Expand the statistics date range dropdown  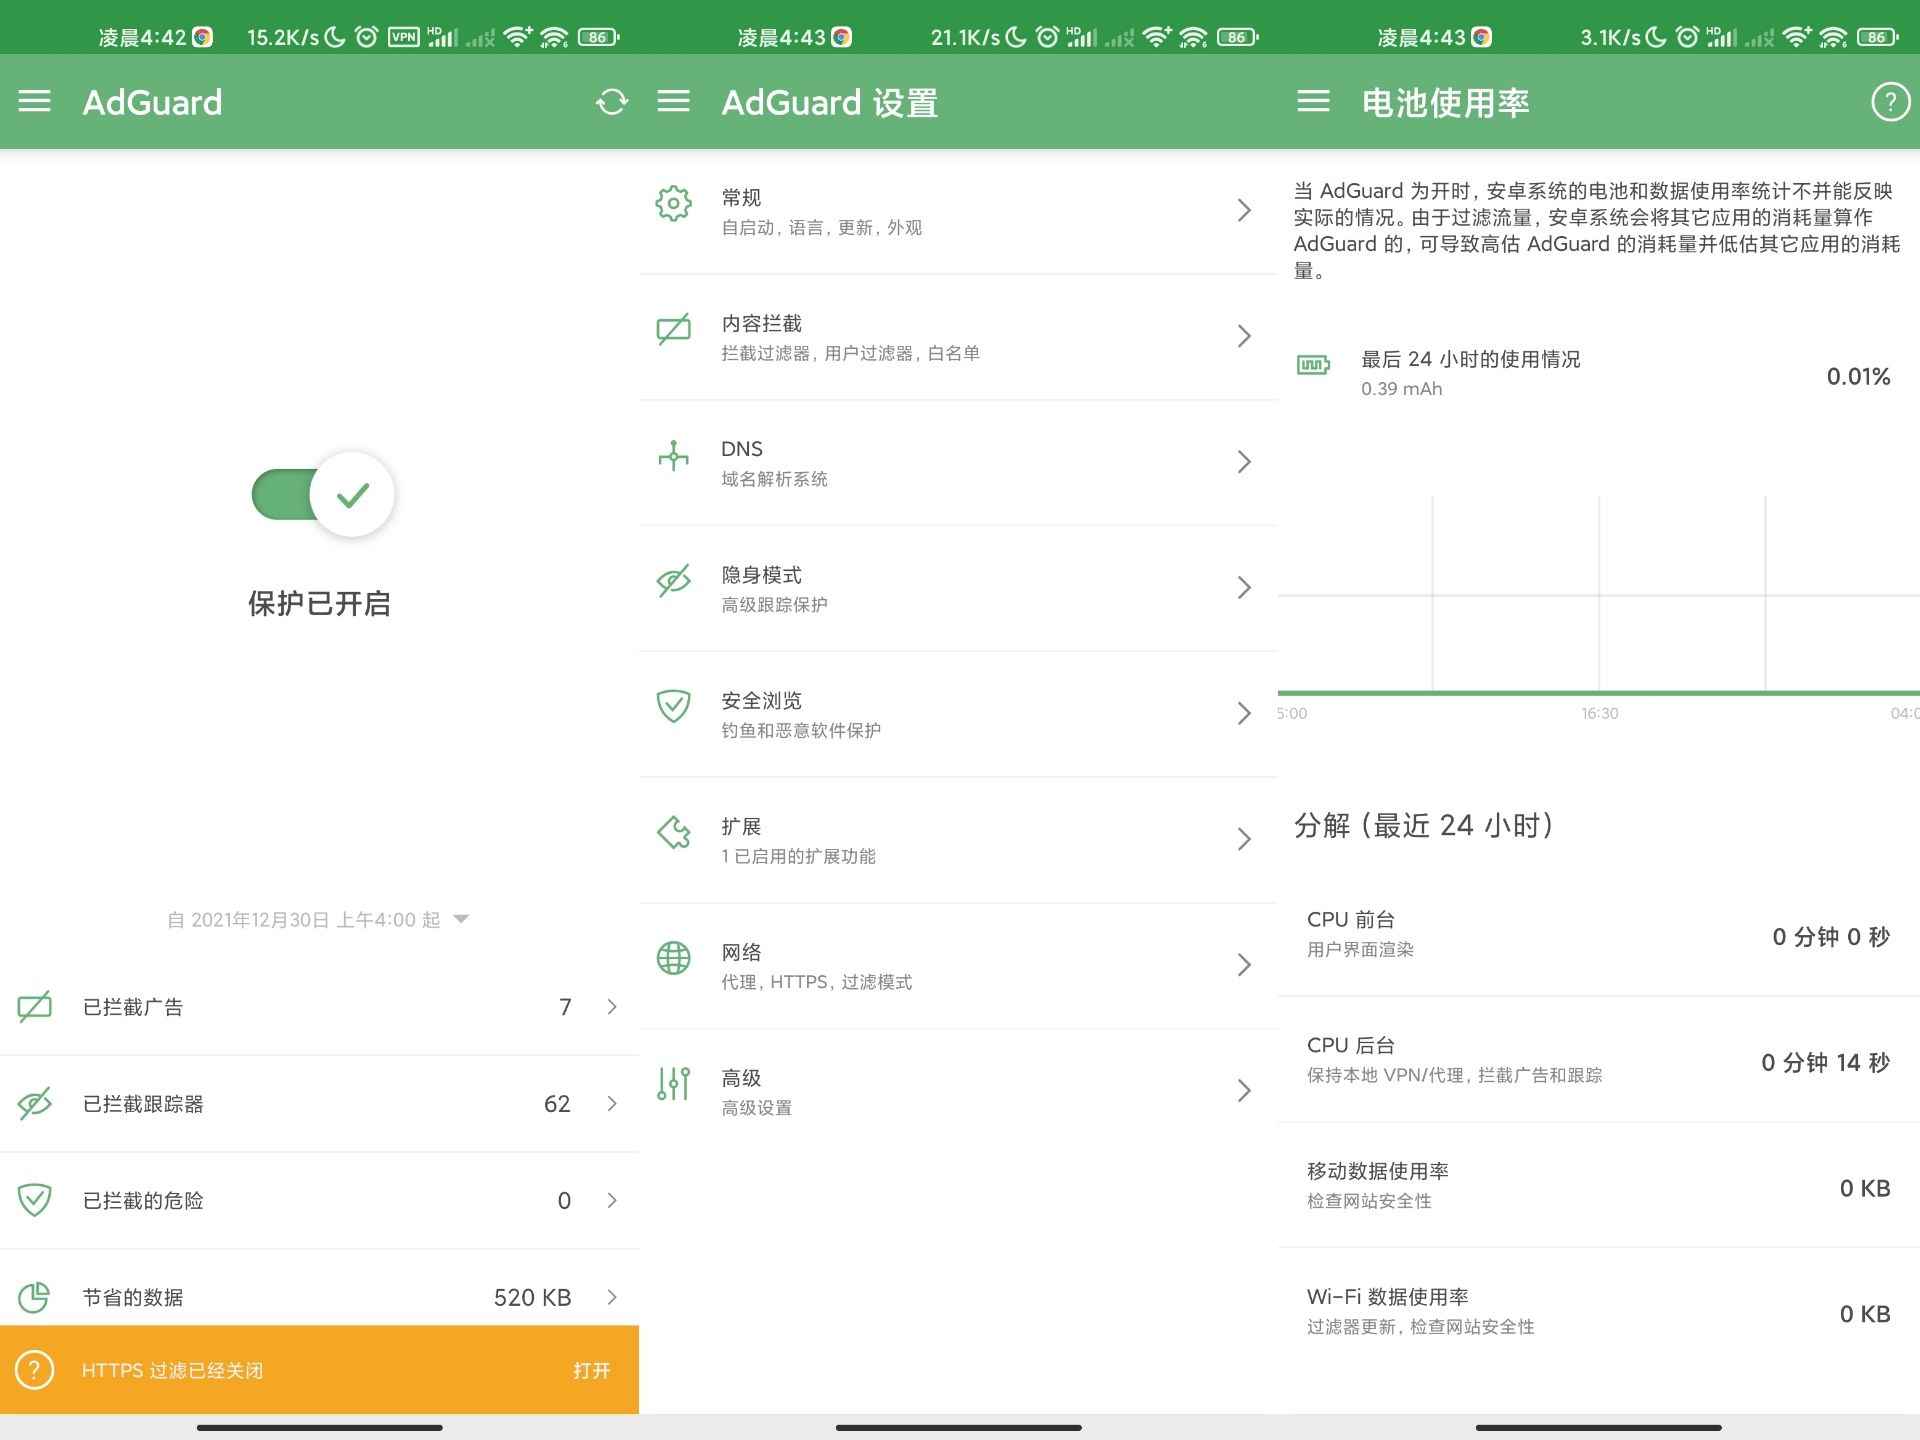(x=461, y=919)
